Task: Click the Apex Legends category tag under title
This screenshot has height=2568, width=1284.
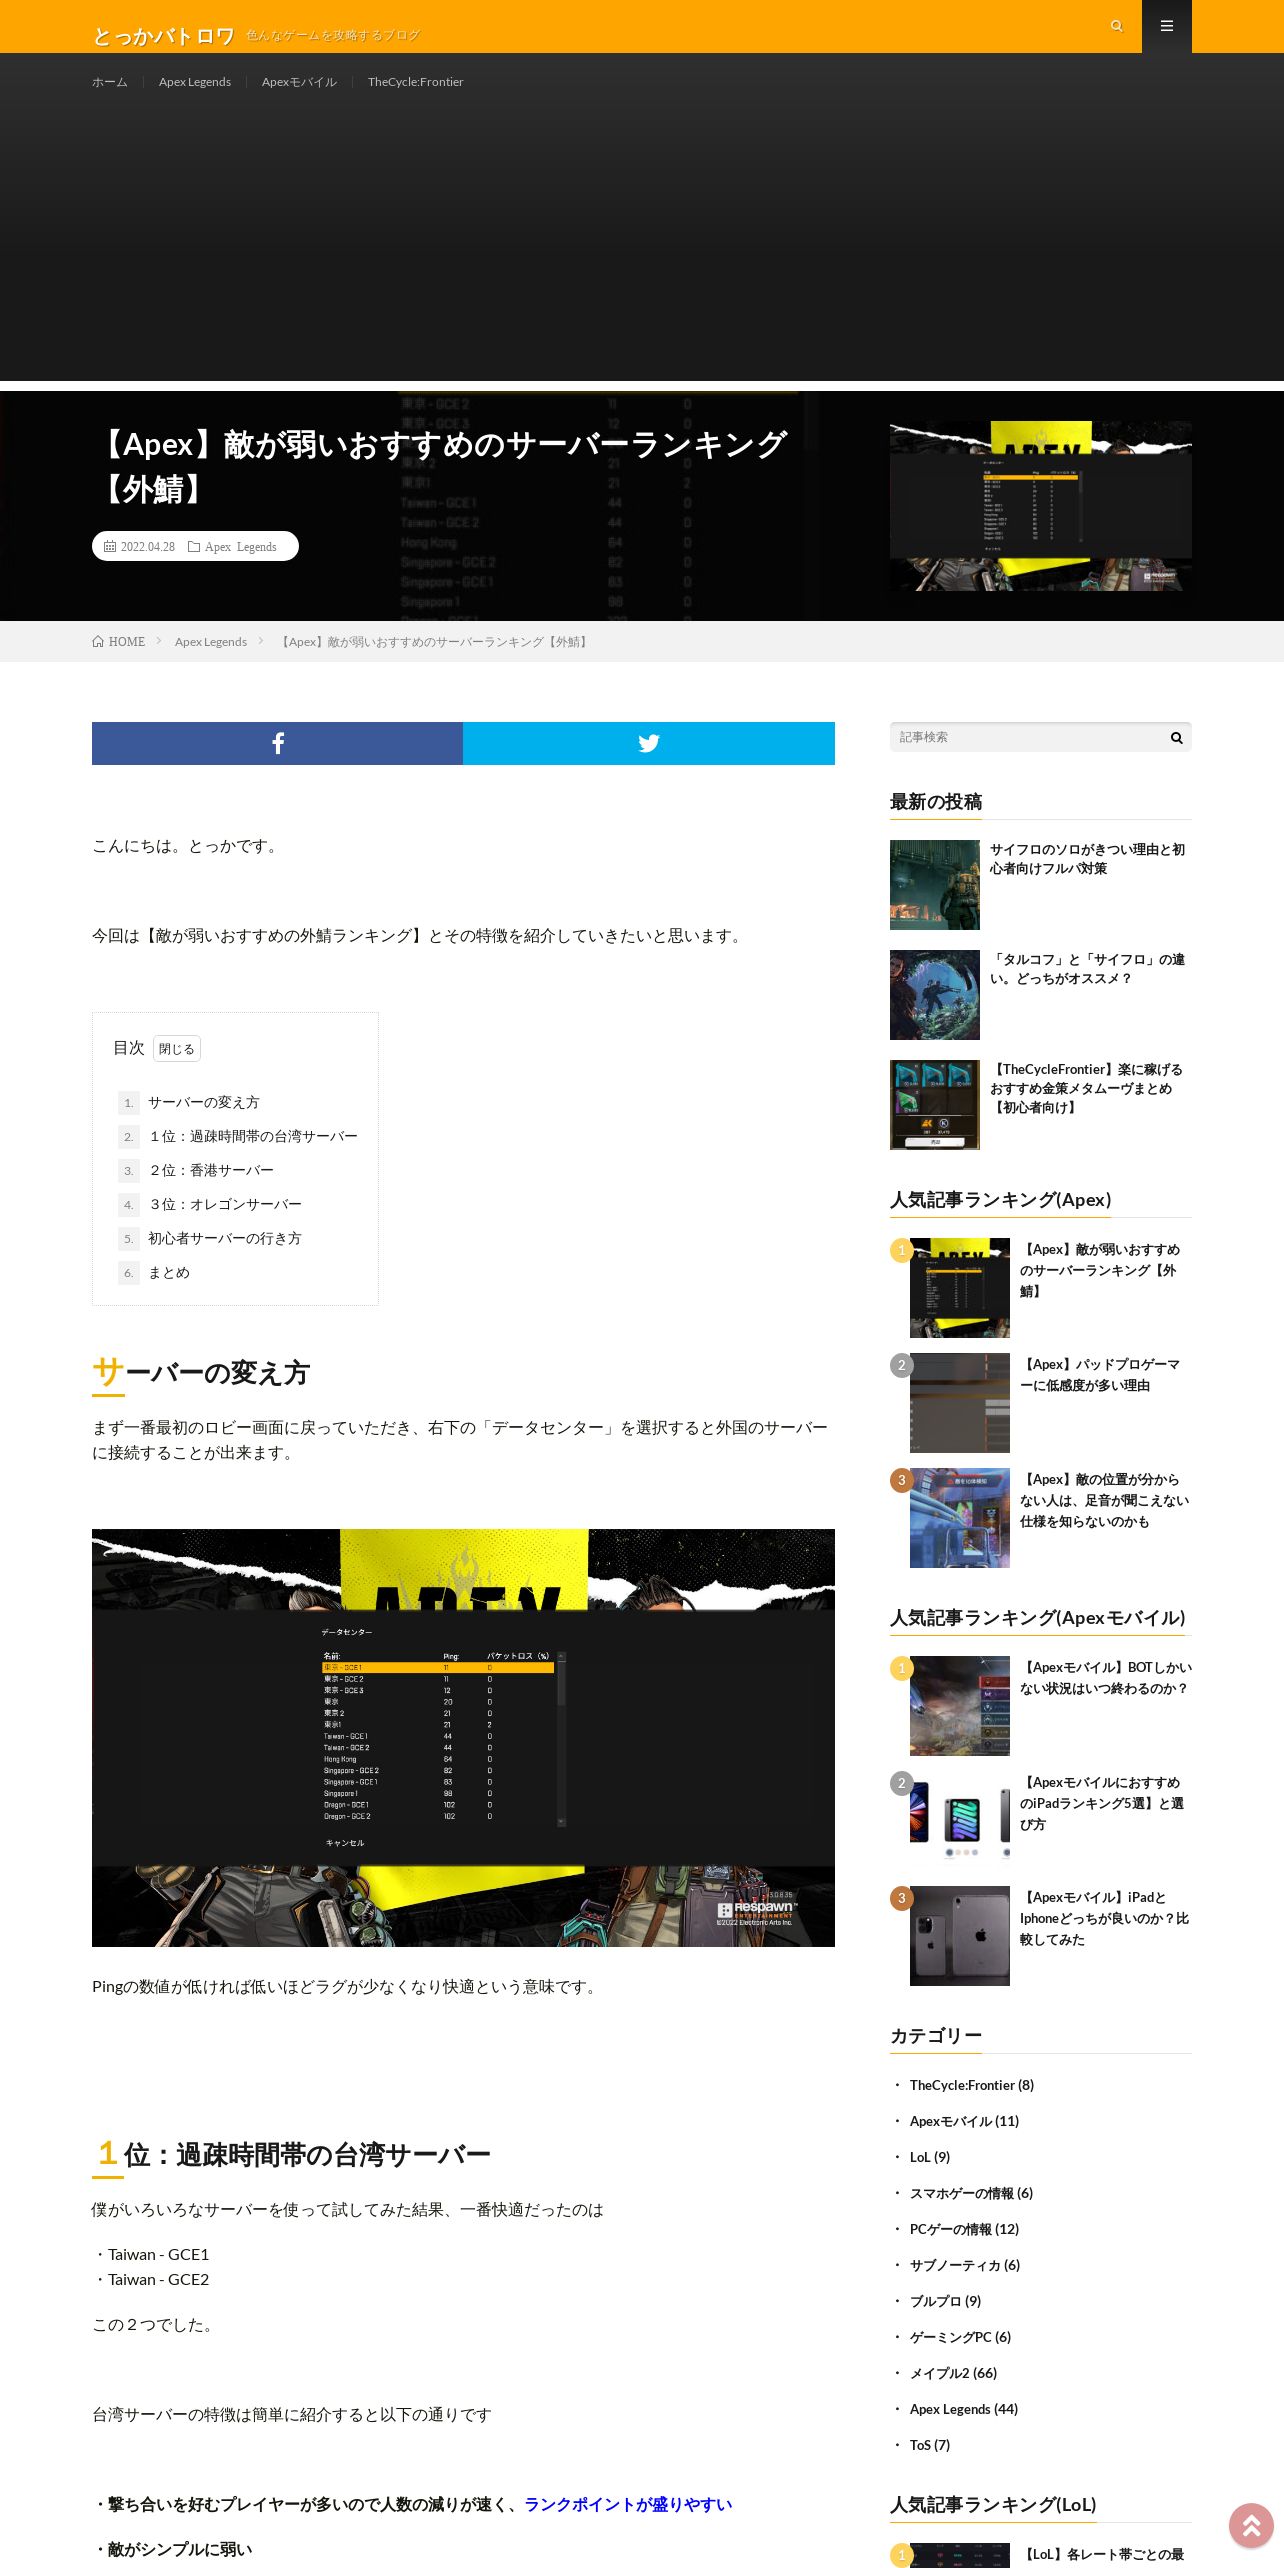Action: point(240,547)
